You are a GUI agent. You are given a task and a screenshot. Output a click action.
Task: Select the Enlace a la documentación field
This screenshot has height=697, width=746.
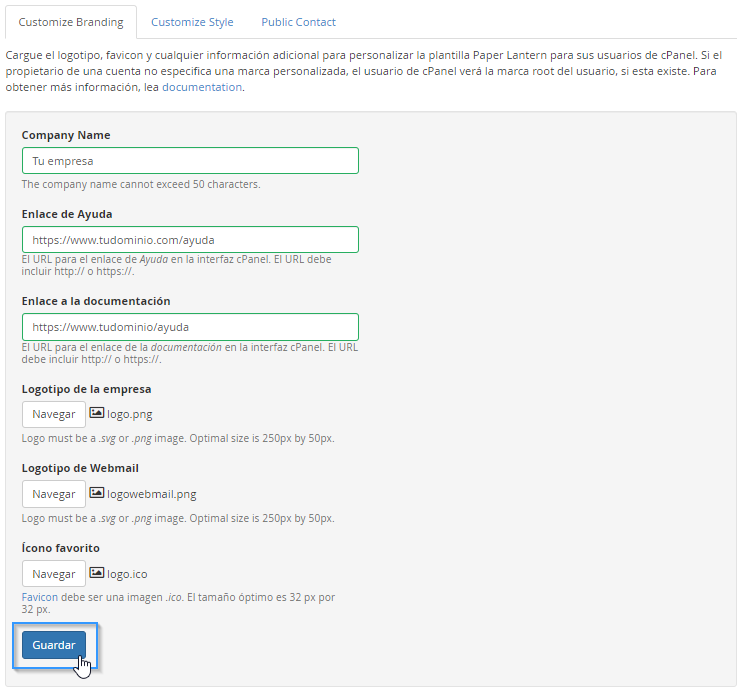point(190,327)
